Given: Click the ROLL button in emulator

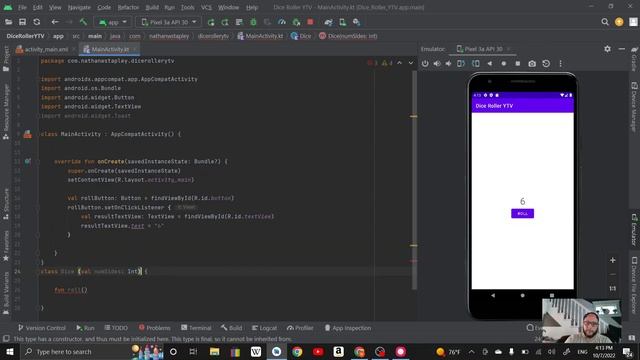Looking at the screenshot, I should click(x=522, y=213).
